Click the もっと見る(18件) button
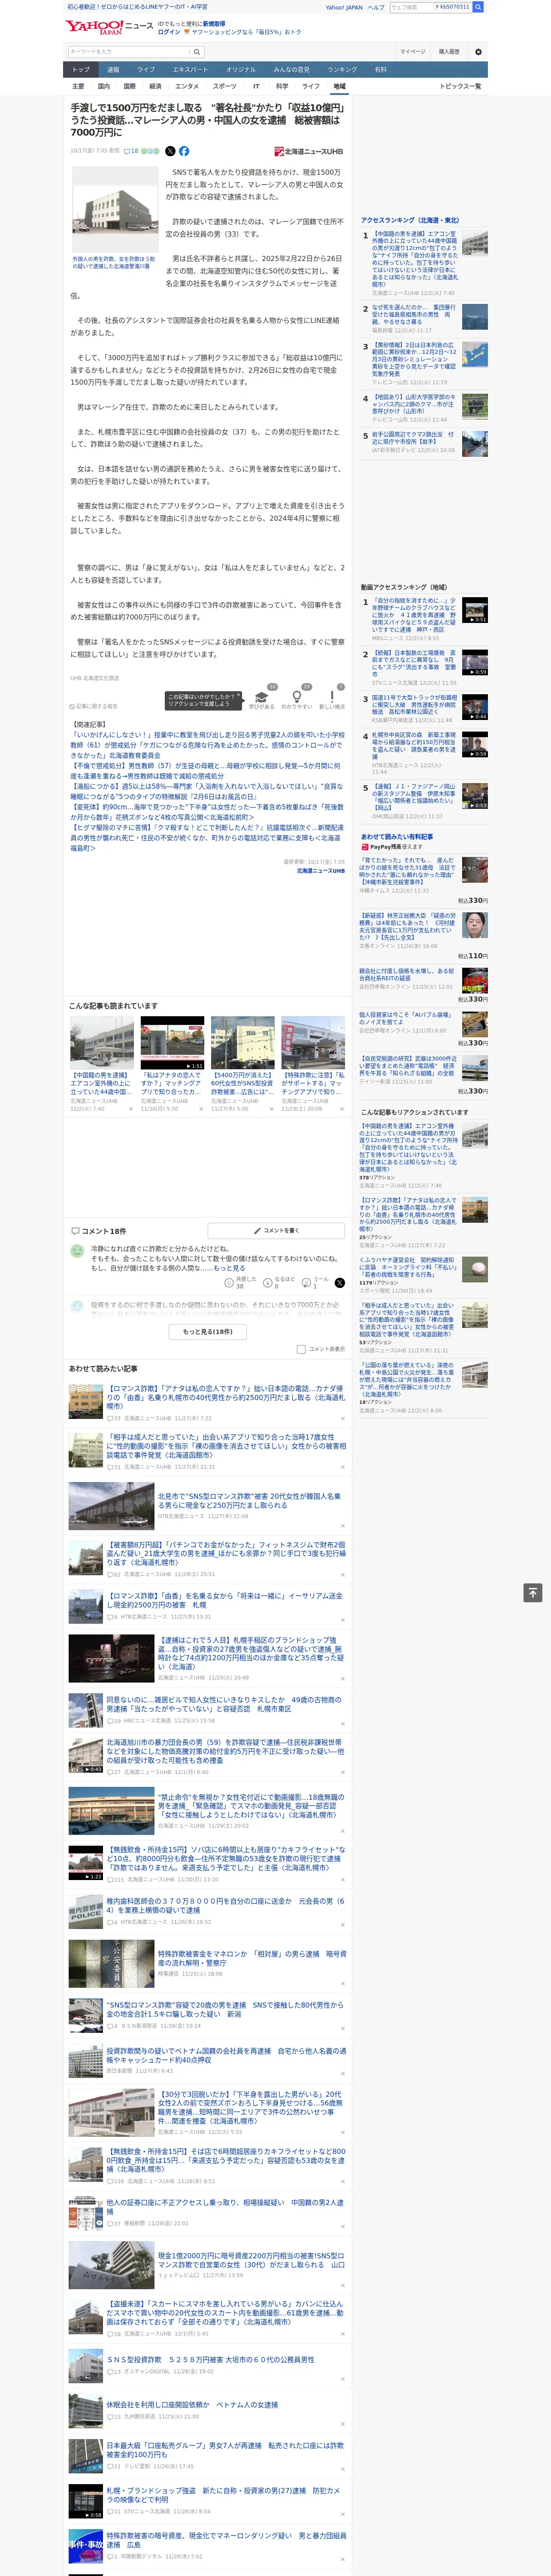This screenshot has width=551, height=2576. (x=207, y=1332)
